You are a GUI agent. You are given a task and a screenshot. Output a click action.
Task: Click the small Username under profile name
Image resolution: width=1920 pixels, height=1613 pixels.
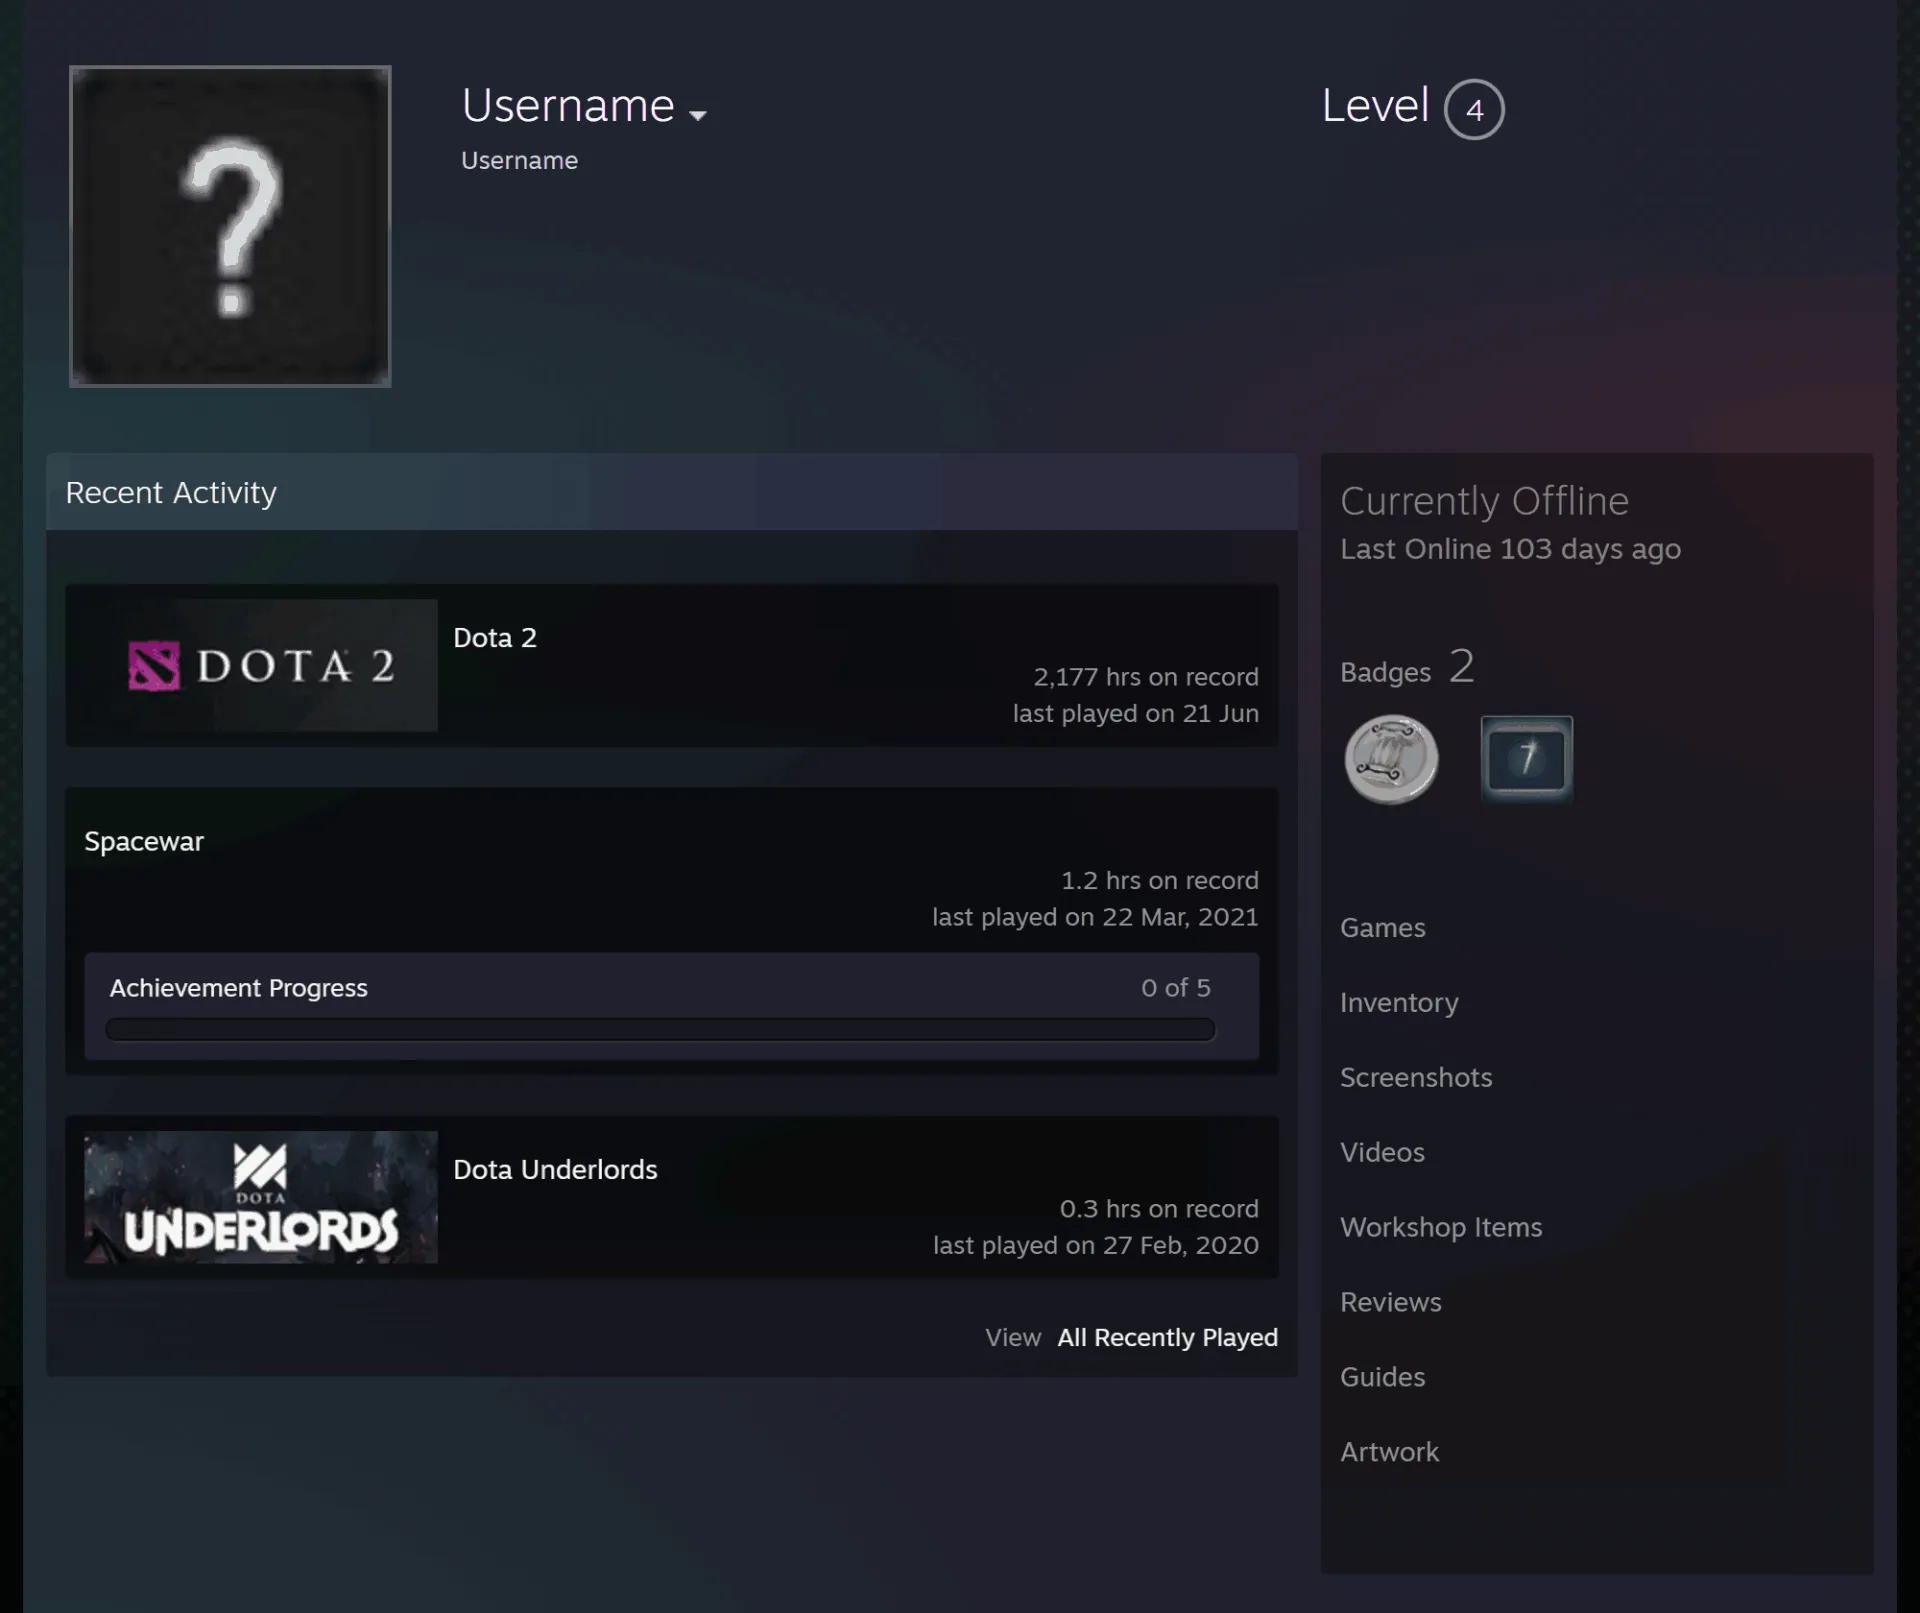519,161
